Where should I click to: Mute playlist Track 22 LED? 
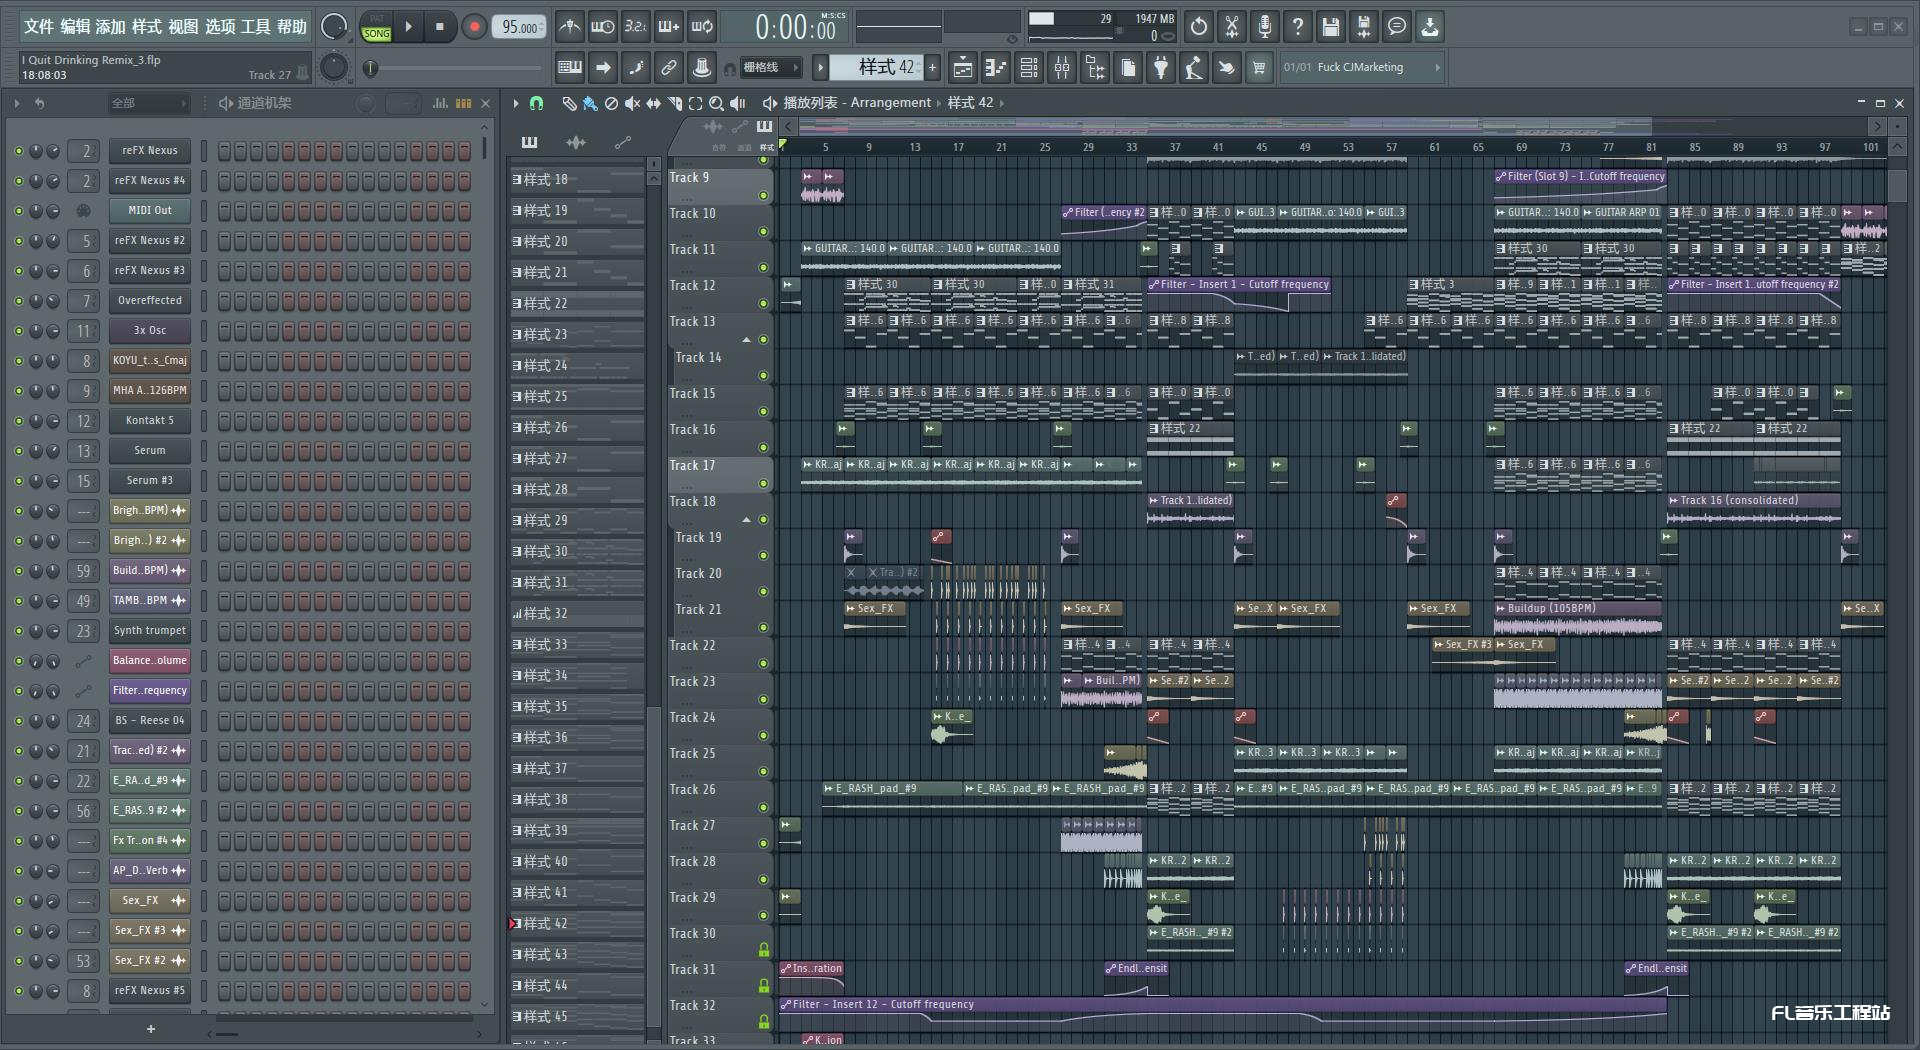click(763, 663)
